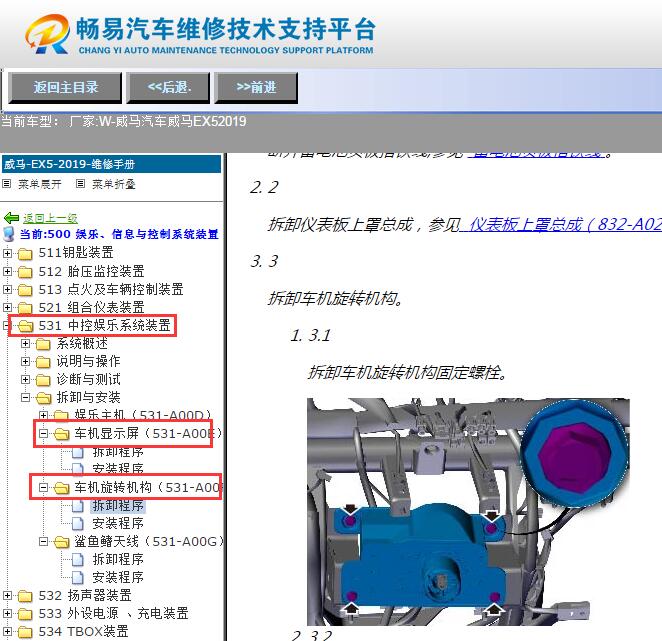Collapse the 鲨鱼鳍天线 (531-A00G) node
This screenshot has width=662, height=641.
[43, 542]
